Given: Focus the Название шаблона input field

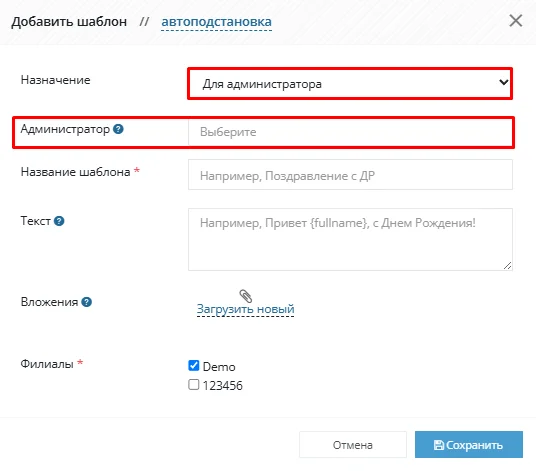Looking at the screenshot, I should (x=350, y=175).
